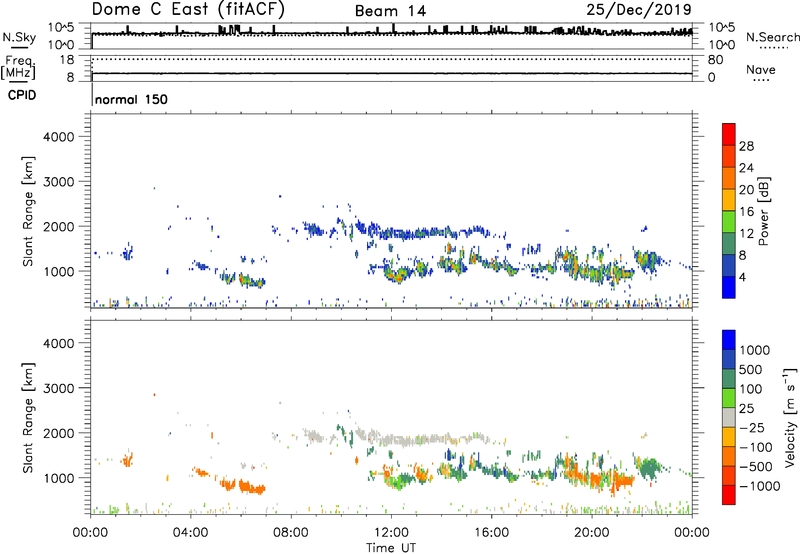Click the power panel '3000' range tick label
The height and width of the screenshot is (554, 800).
(x=58, y=182)
